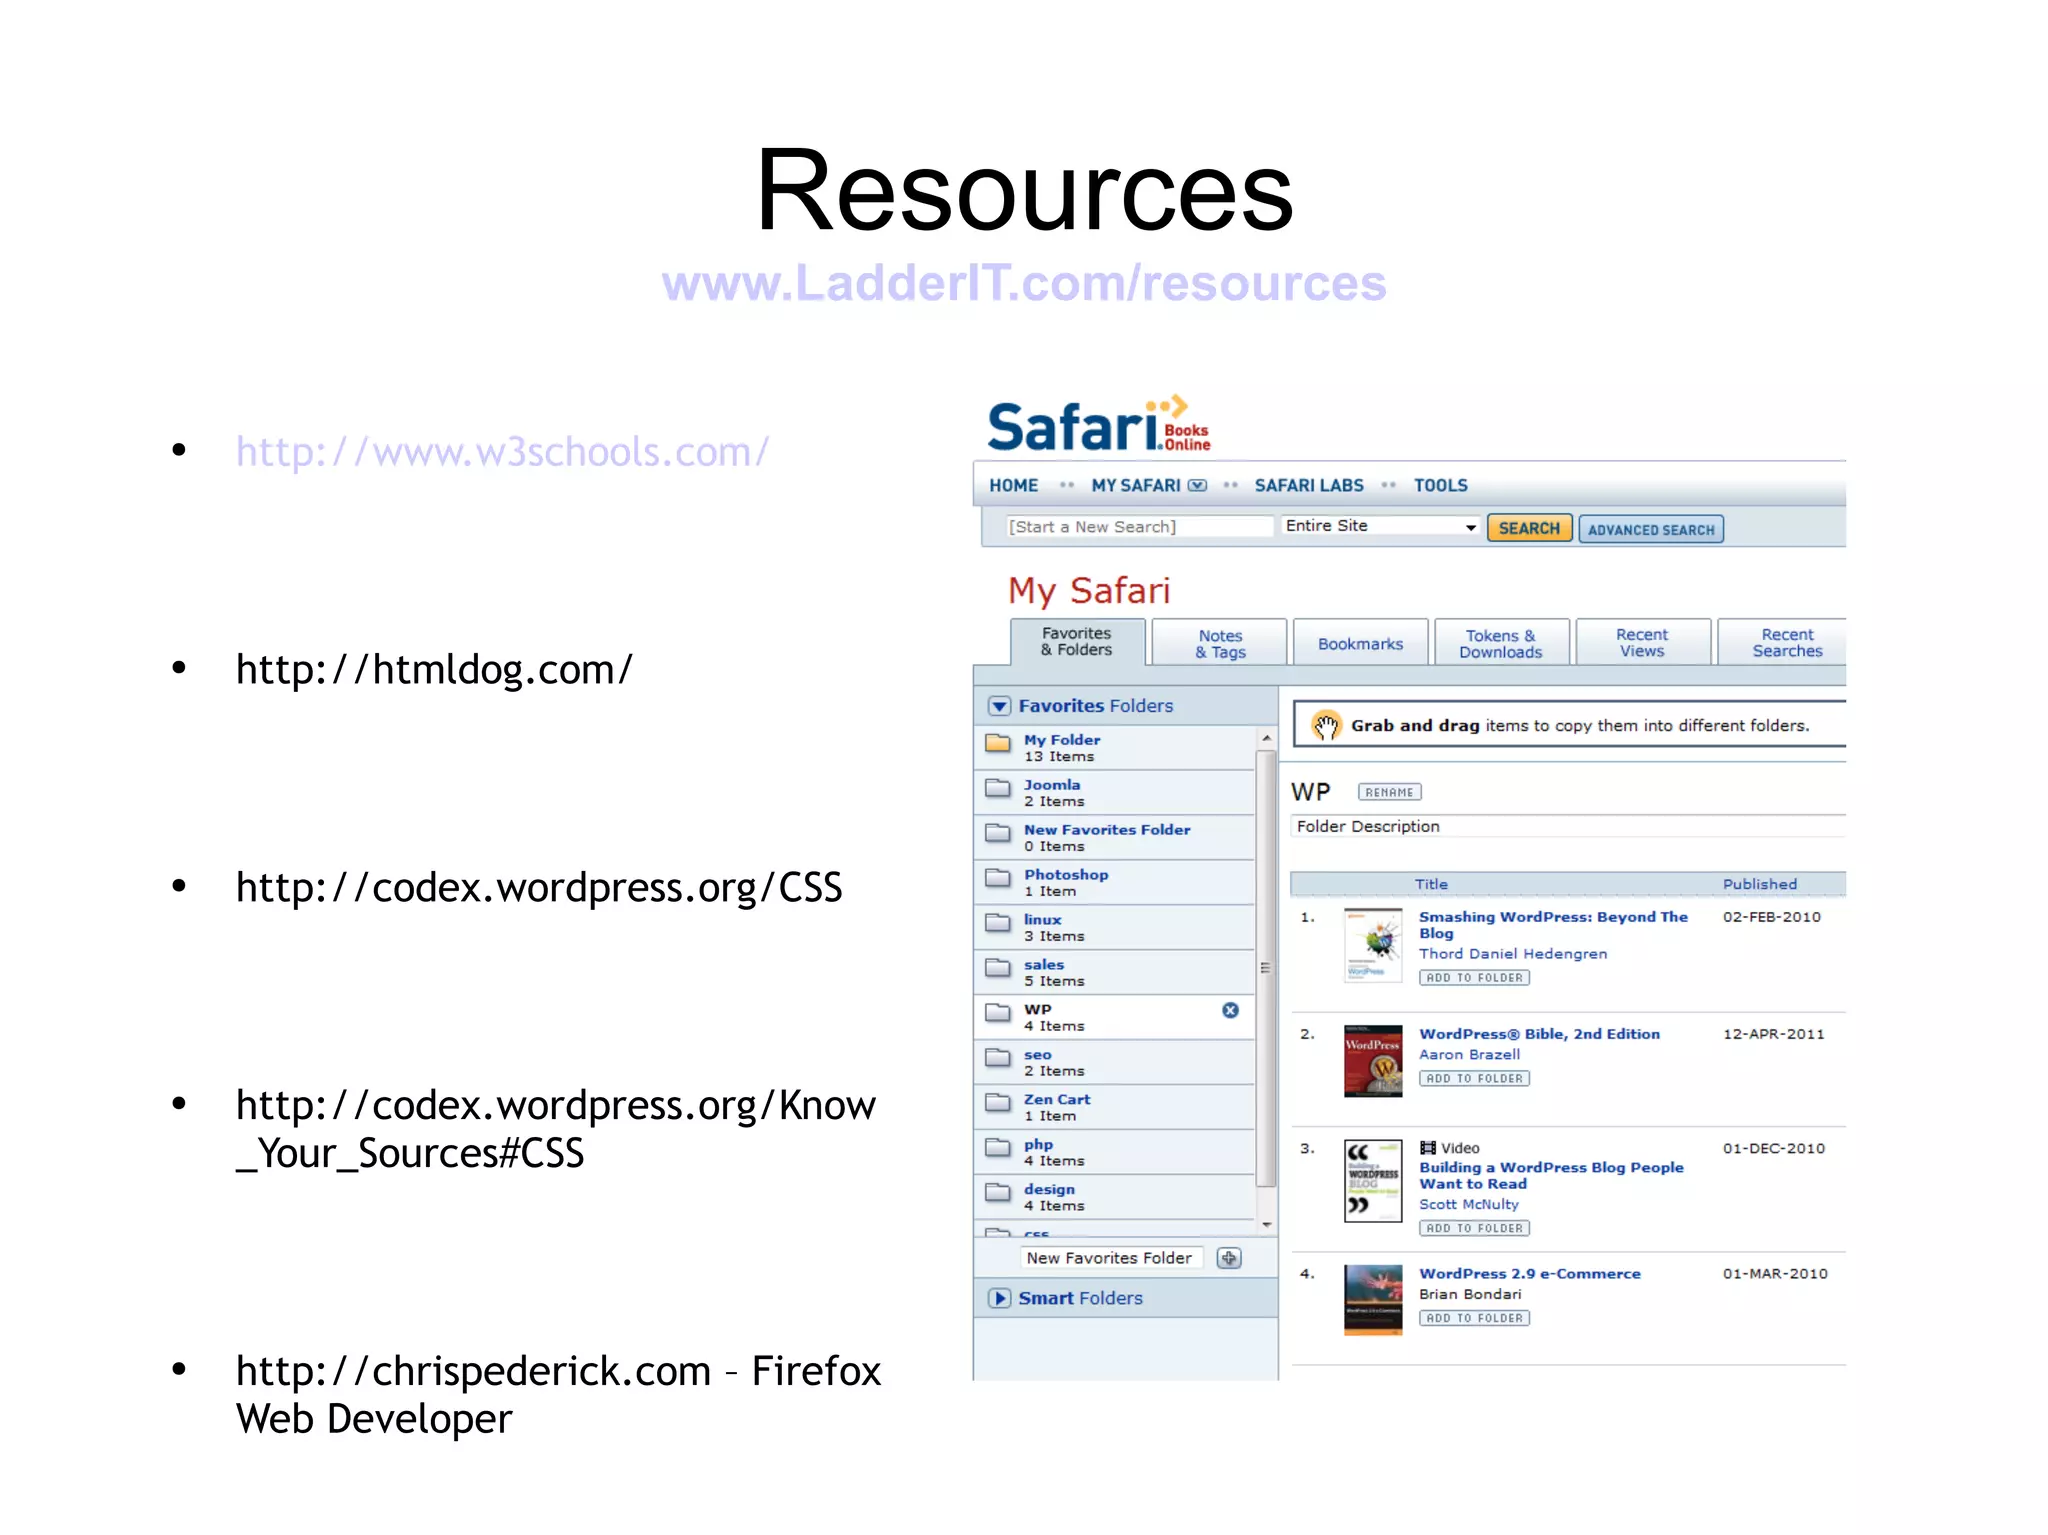
Task: Click the New Favorites Folder row icon
Action: [997, 833]
